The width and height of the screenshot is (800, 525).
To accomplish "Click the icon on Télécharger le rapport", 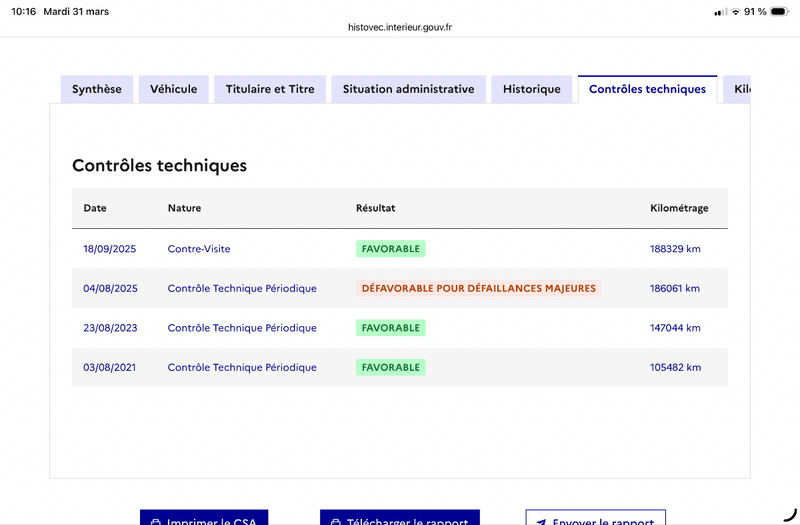I will click(336, 522).
